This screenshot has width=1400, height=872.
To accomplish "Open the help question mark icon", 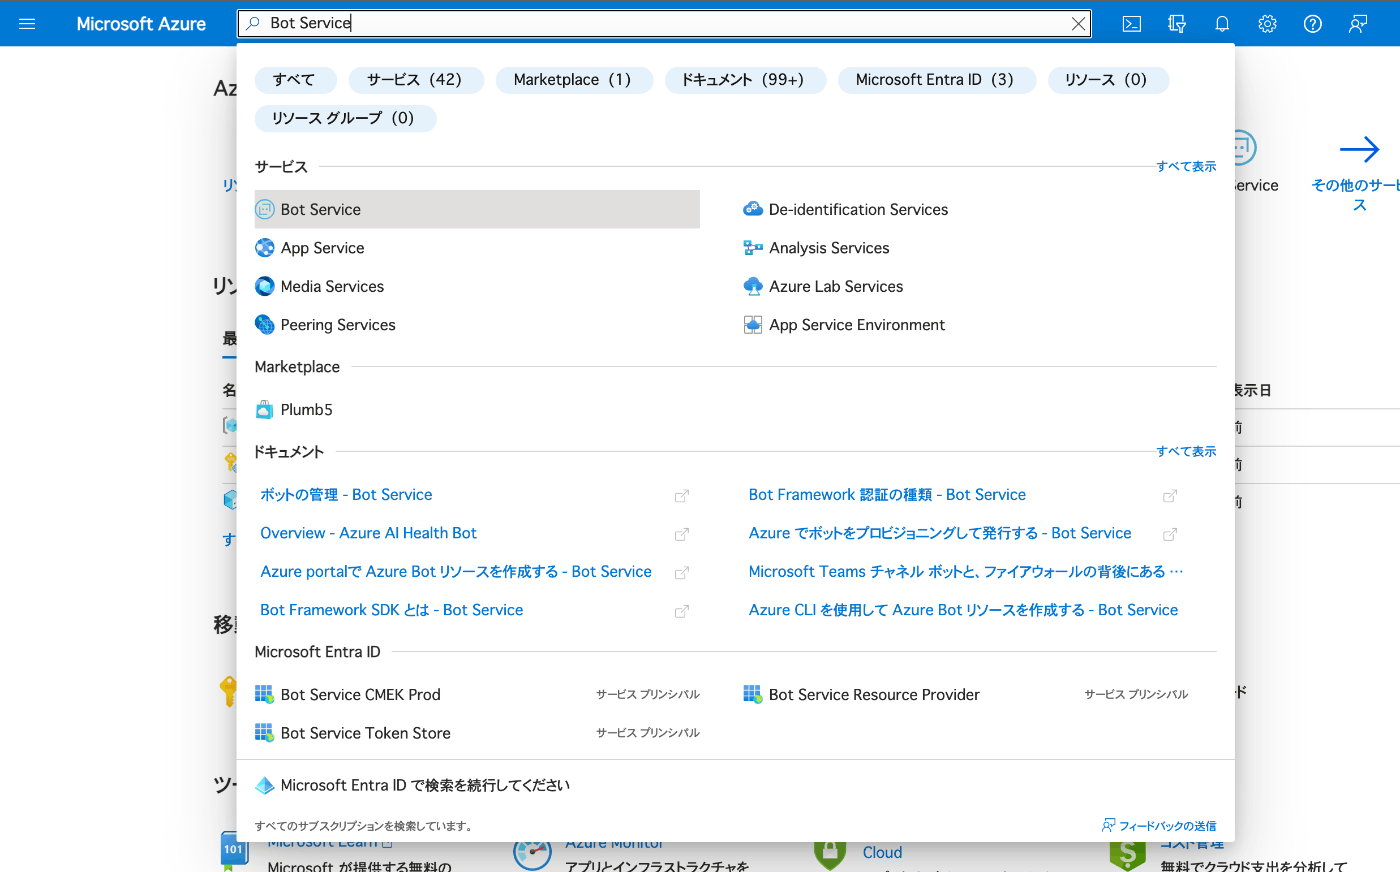I will point(1313,24).
